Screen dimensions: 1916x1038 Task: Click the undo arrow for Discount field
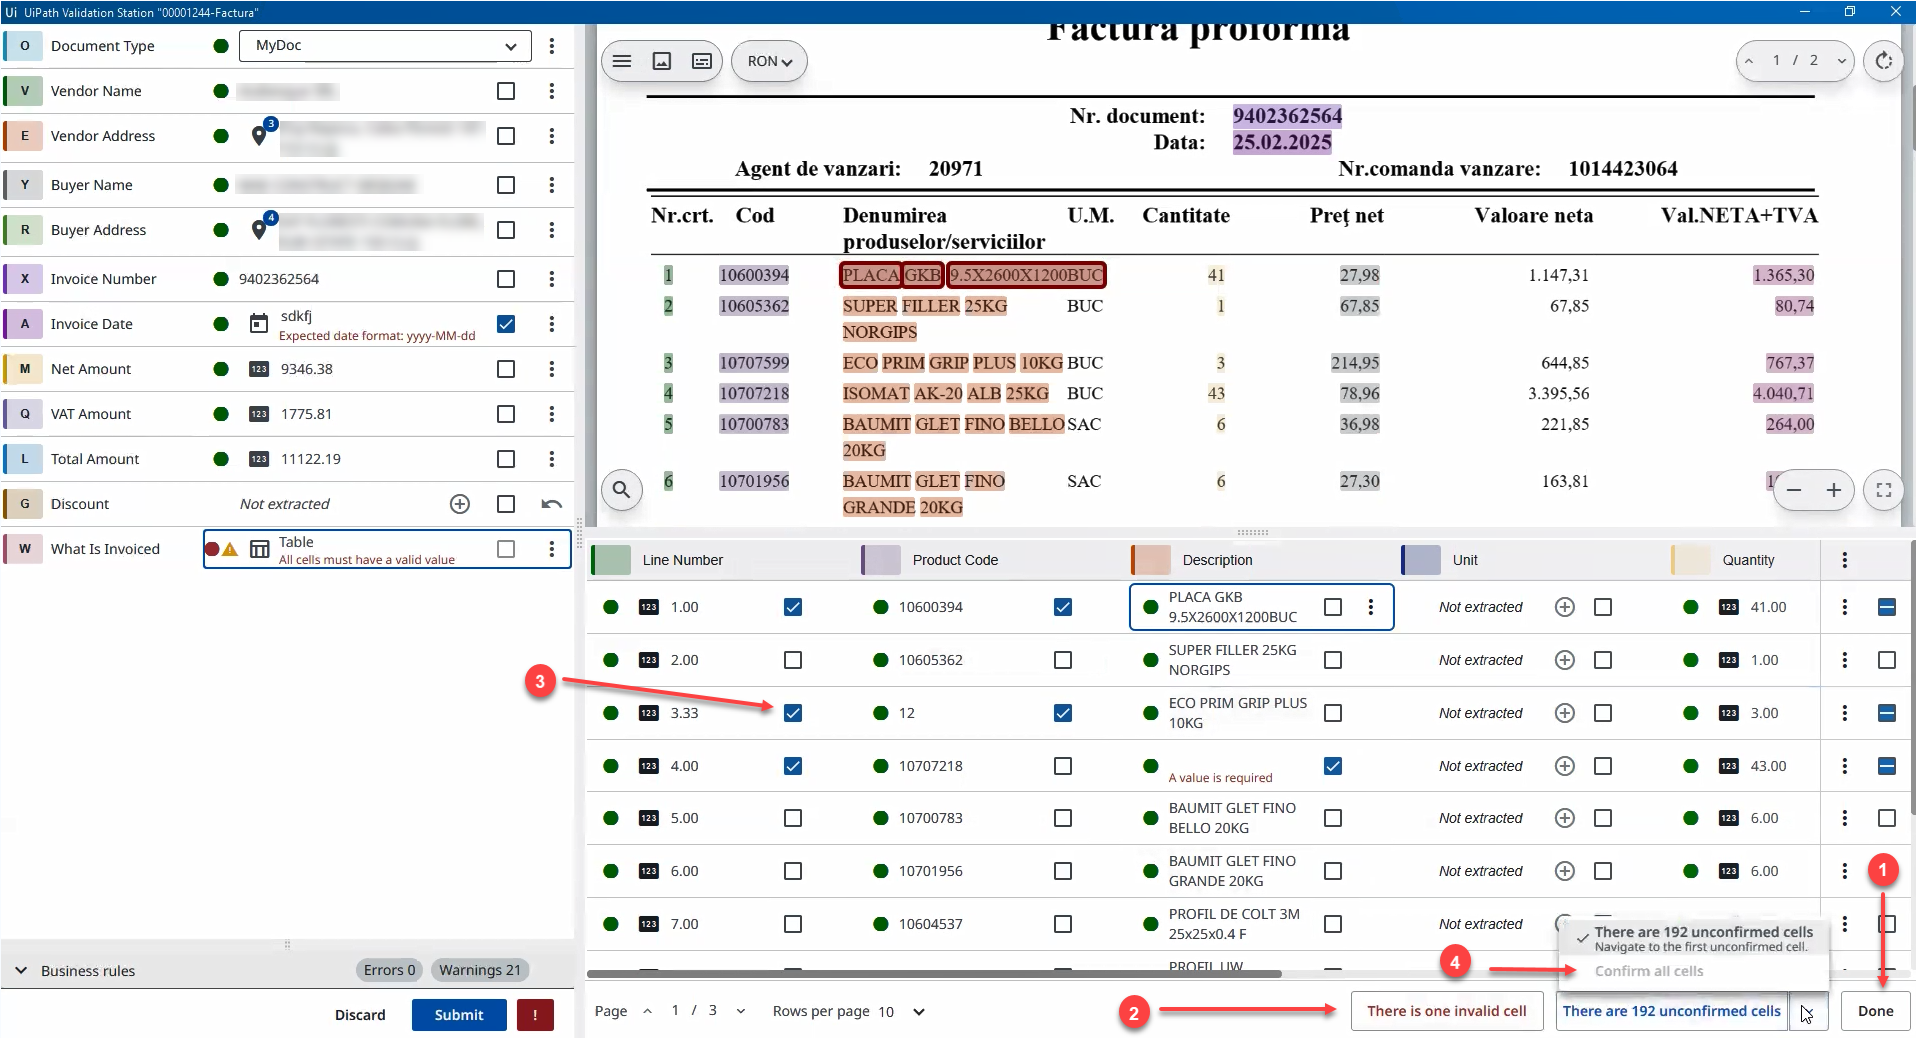tap(551, 504)
